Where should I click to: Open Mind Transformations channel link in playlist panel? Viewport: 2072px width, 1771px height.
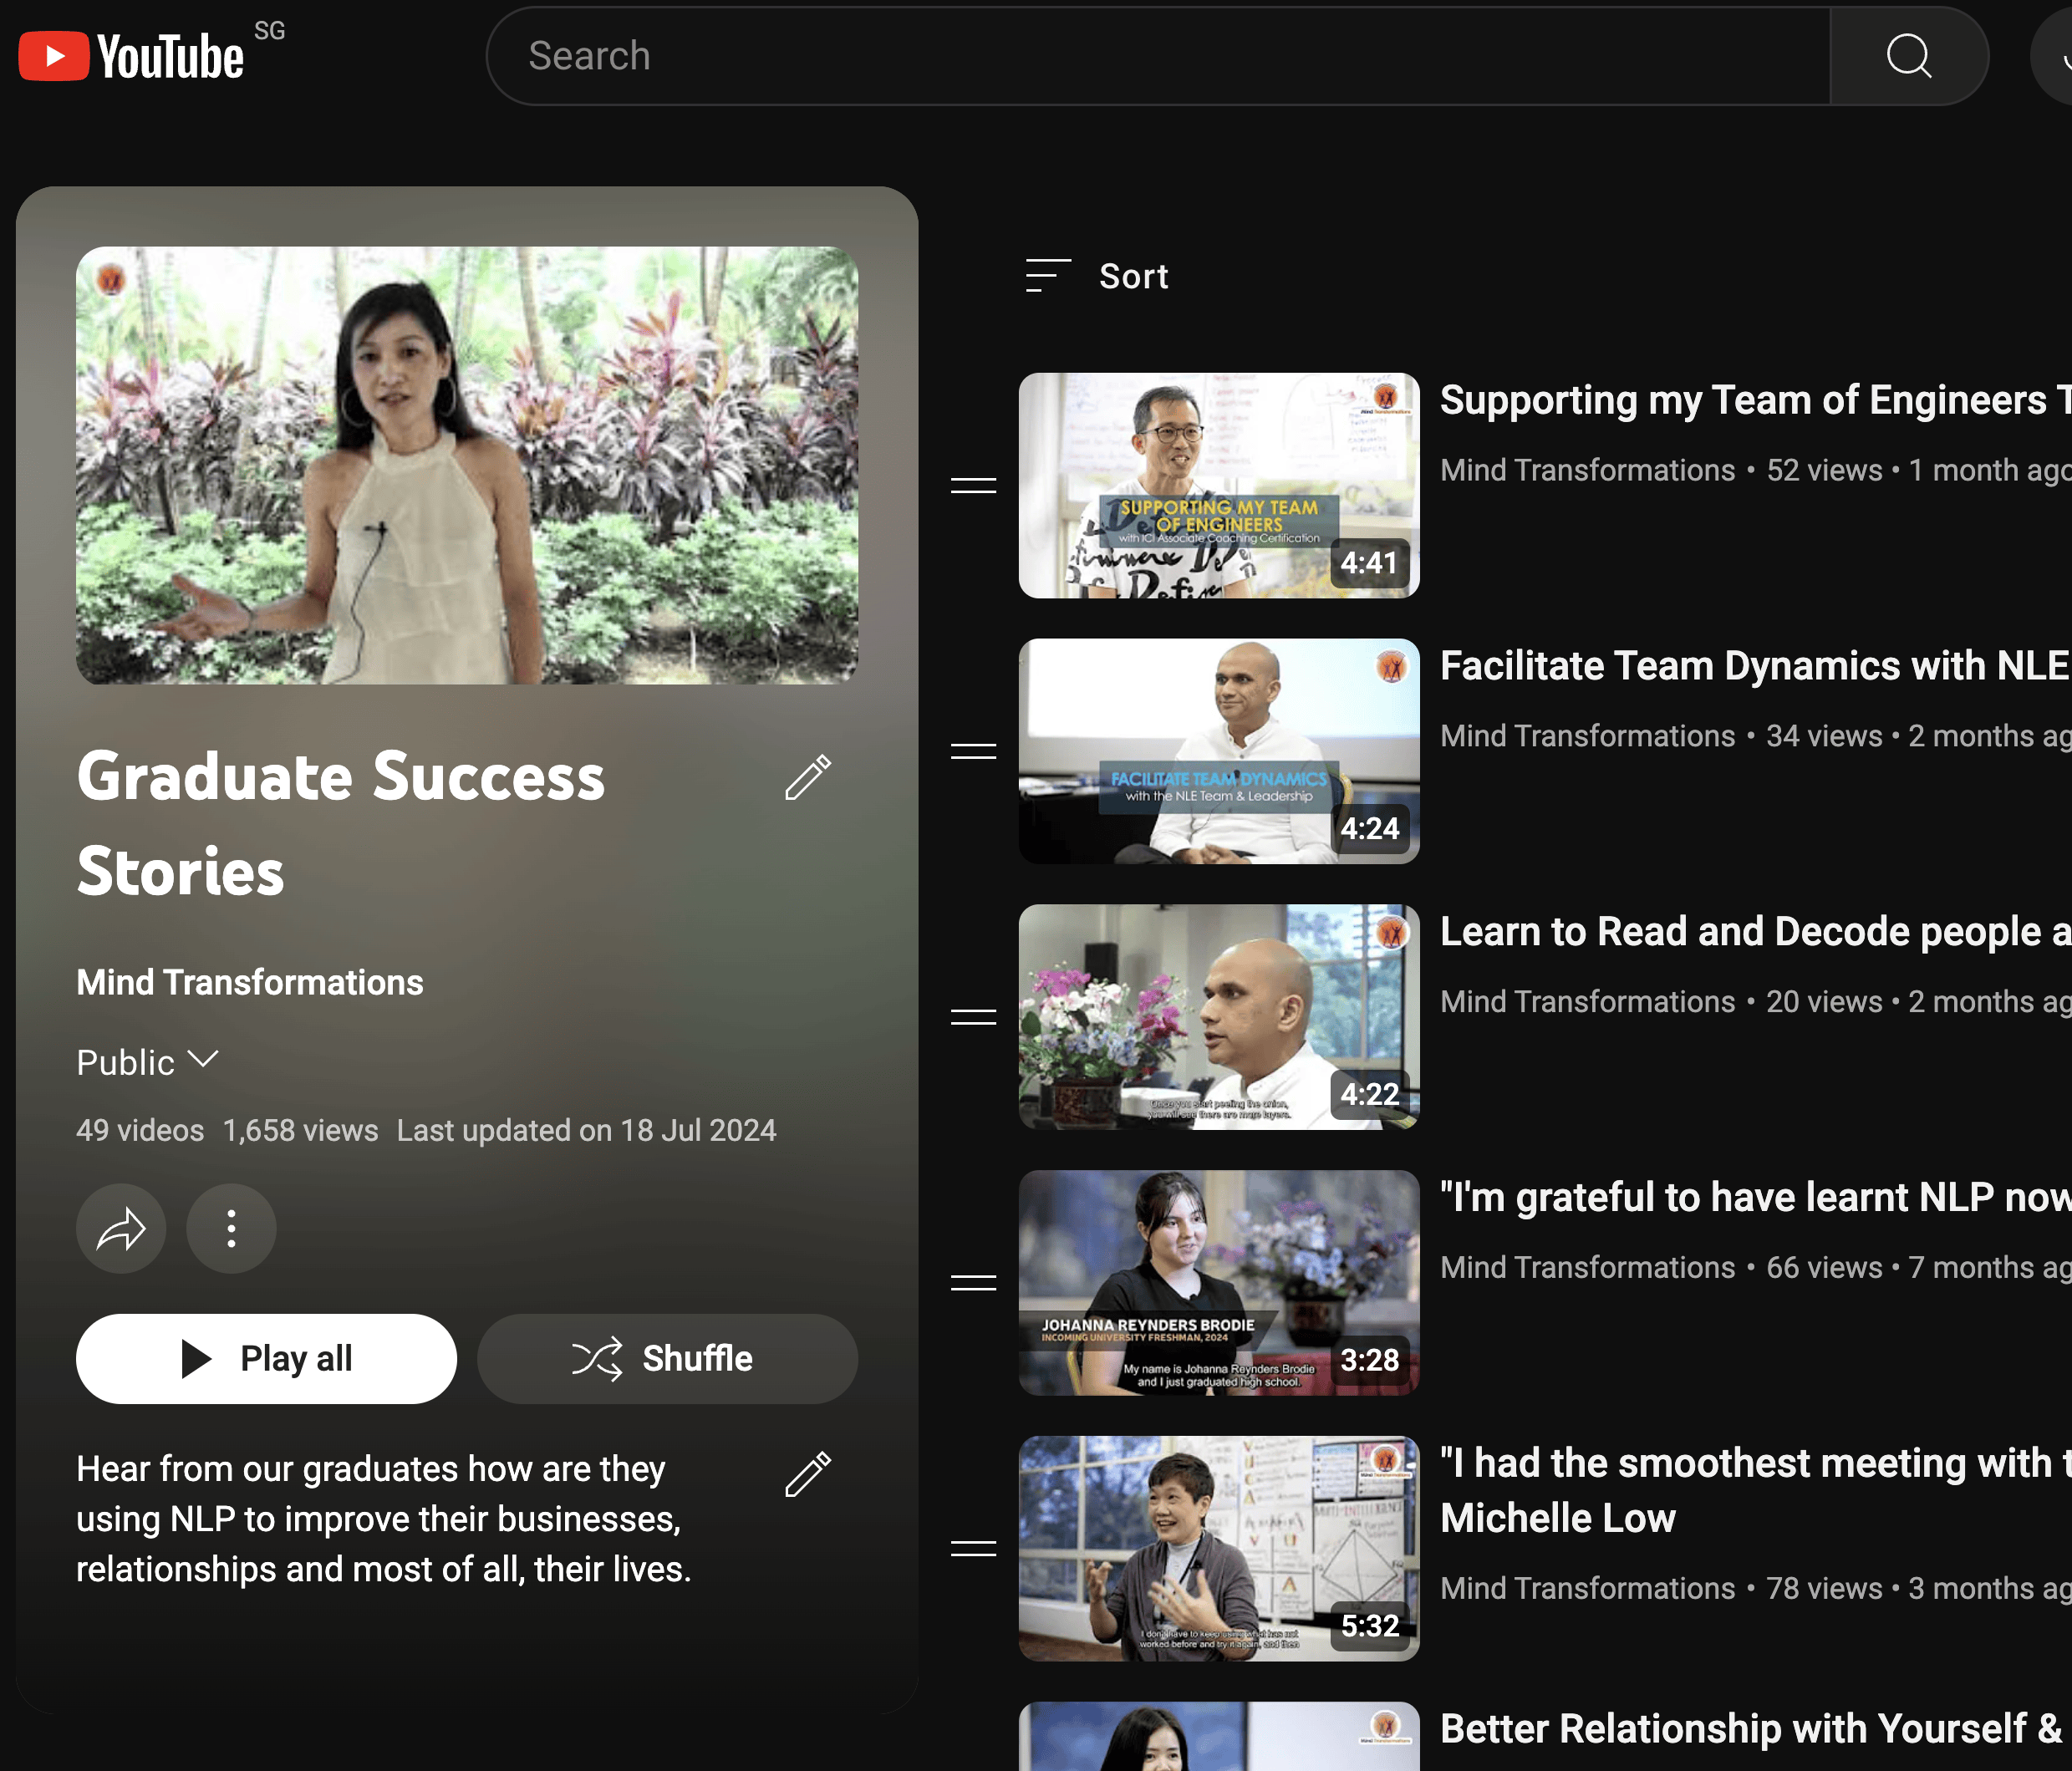(250, 982)
